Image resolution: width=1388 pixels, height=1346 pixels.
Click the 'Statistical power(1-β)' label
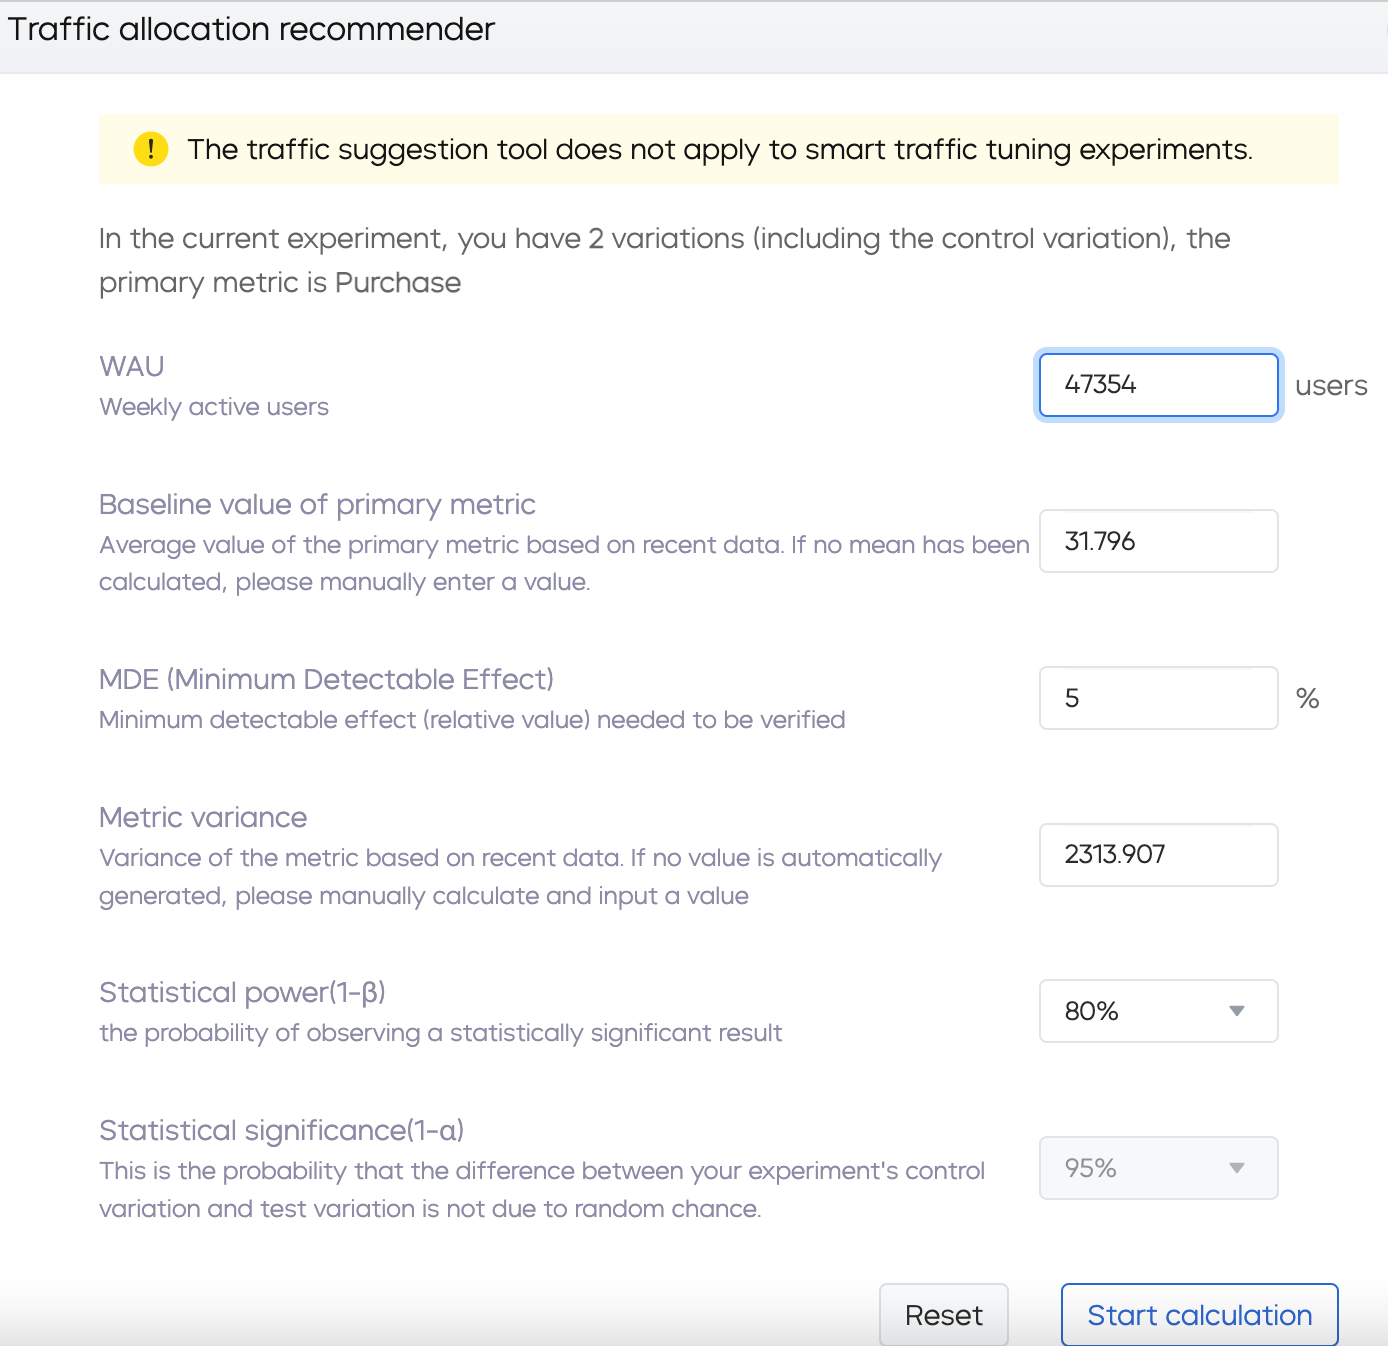tap(242, 992)
